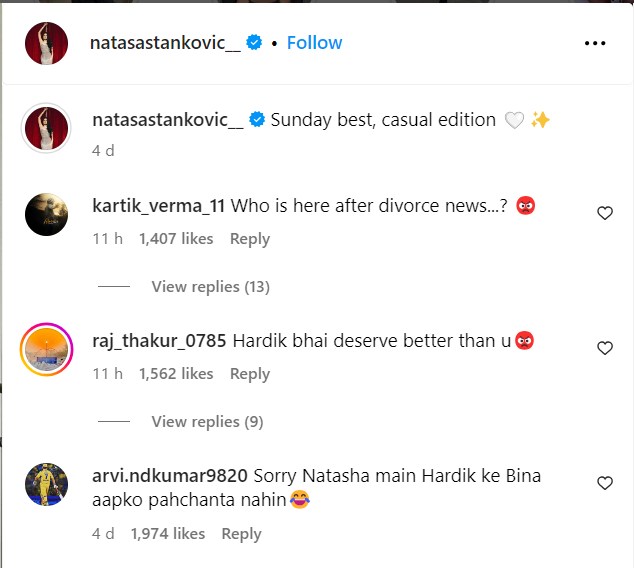Reply to raj_thakur_0785's comment
634x568 pixels.
coord(250,374)
